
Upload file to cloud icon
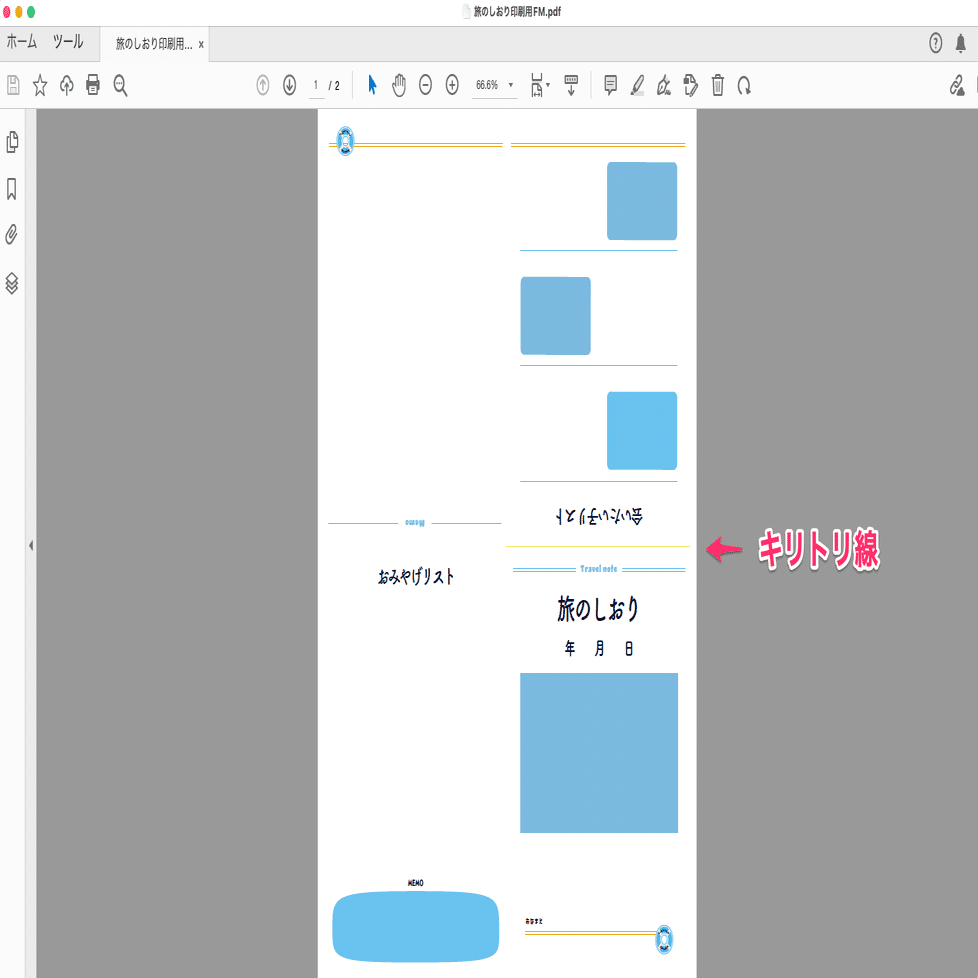click(x=67, y=85)
